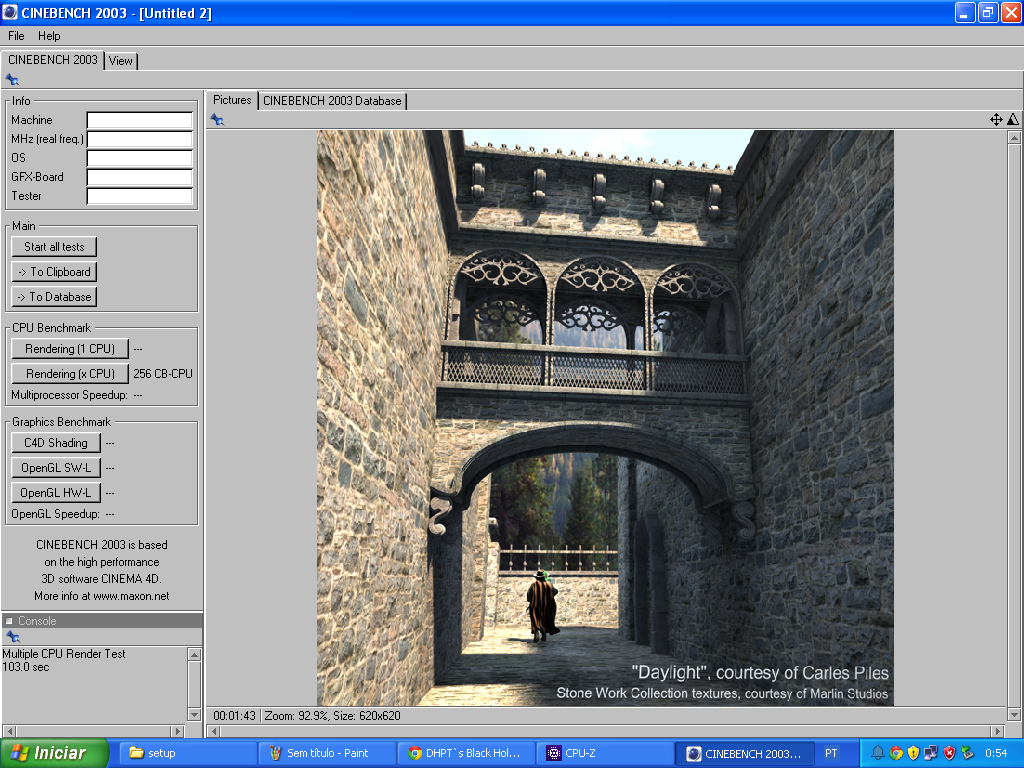
Task: Open the Iniciar start button
Action: 54,753
